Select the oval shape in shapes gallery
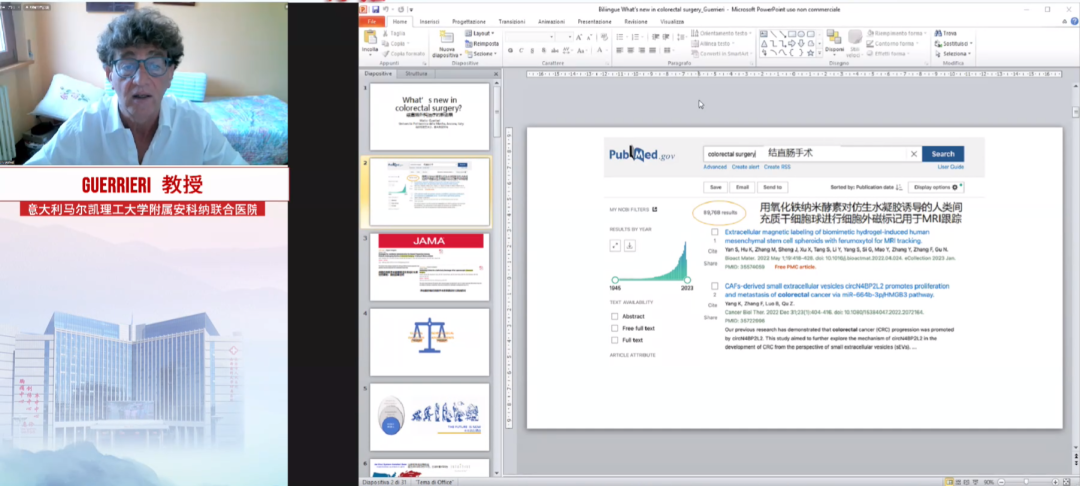Image resolution: width=1080 pixels, height=486 pixels. pos(801,34)
